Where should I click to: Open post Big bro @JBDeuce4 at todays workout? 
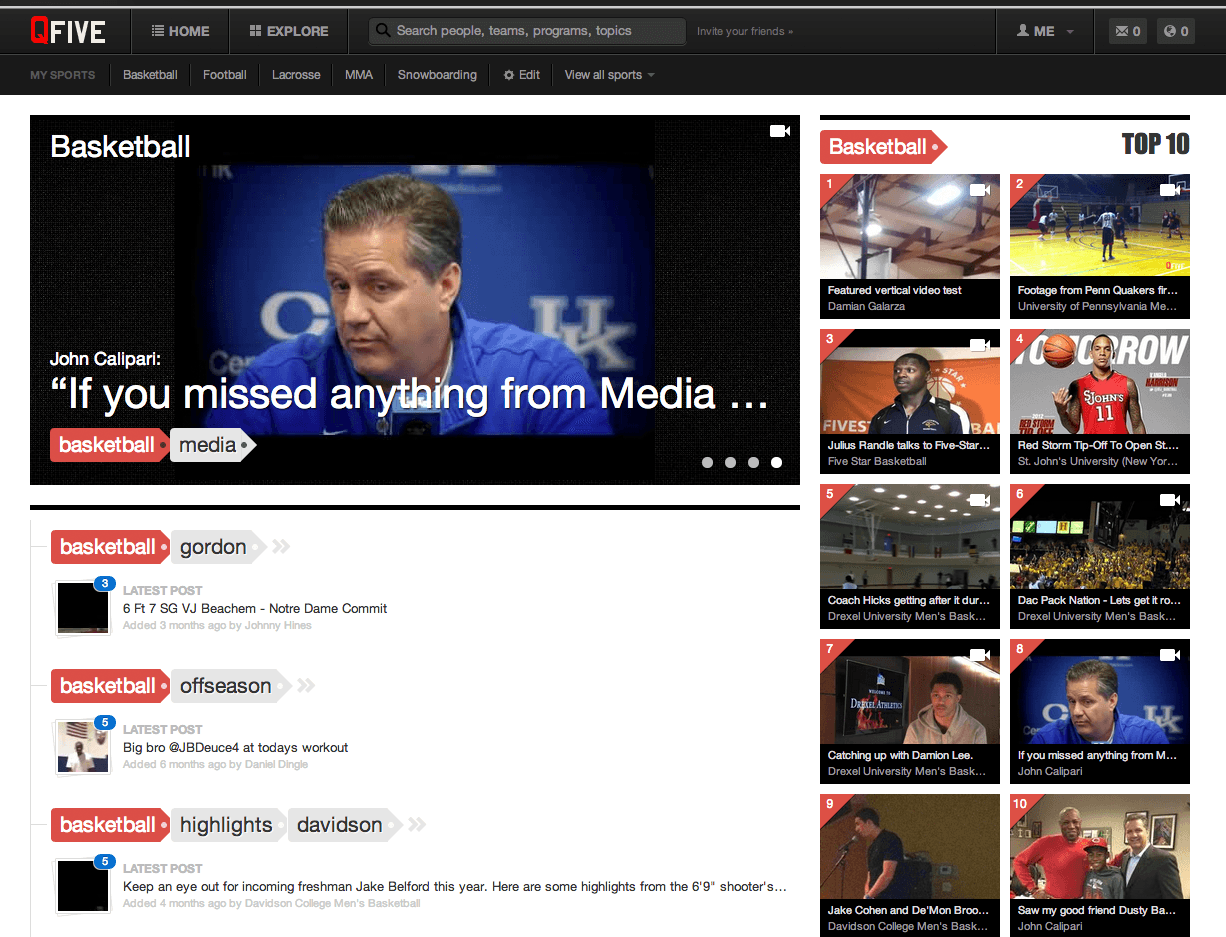235,747
